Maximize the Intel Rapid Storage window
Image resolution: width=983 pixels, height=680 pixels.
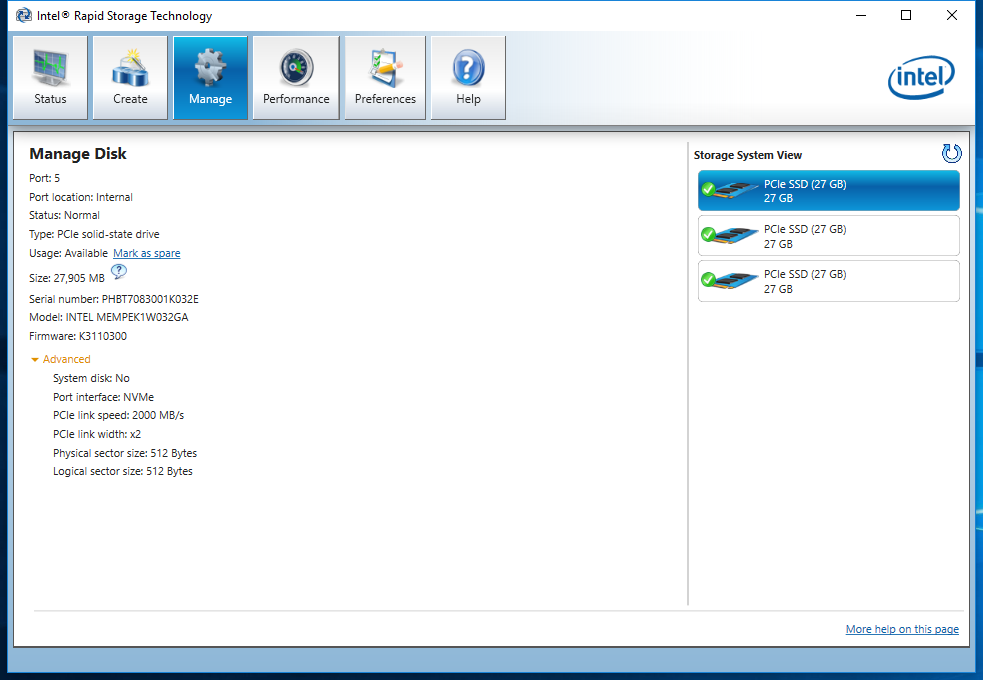[906, 15]
